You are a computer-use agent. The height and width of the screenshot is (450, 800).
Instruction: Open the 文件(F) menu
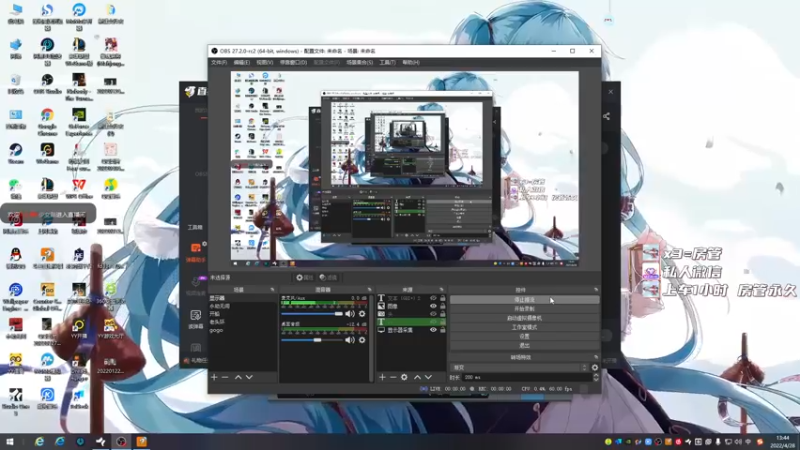219,62
